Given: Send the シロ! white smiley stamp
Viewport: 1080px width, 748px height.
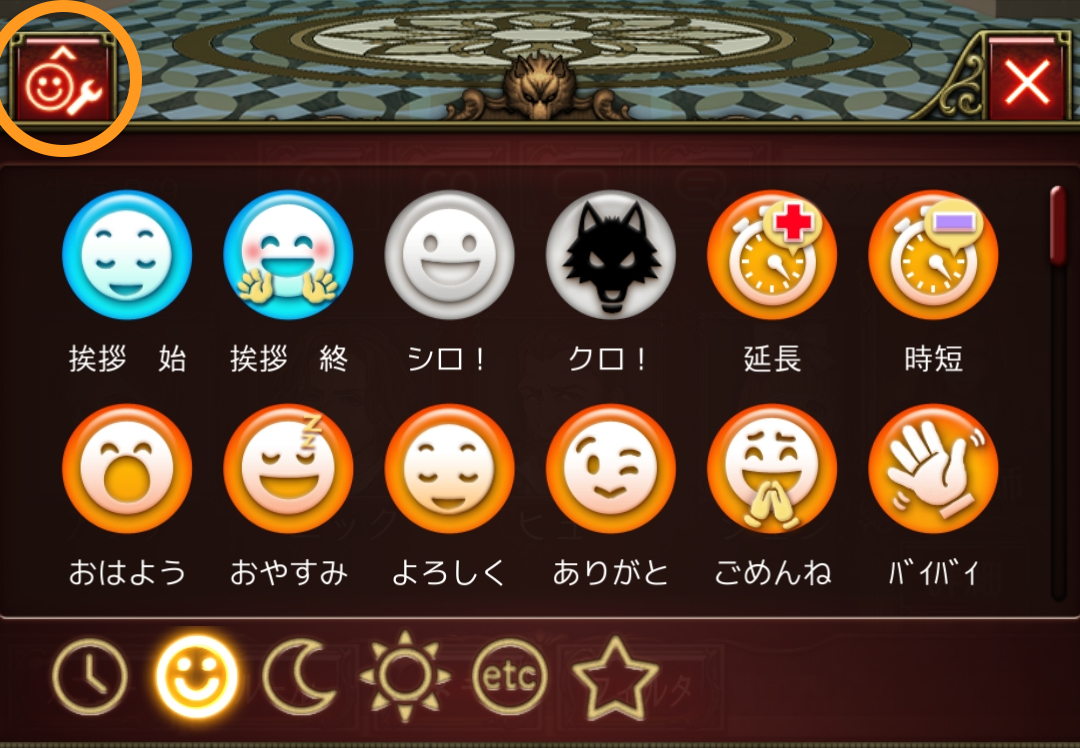Looking at the screenshot, I should point(449,255).
